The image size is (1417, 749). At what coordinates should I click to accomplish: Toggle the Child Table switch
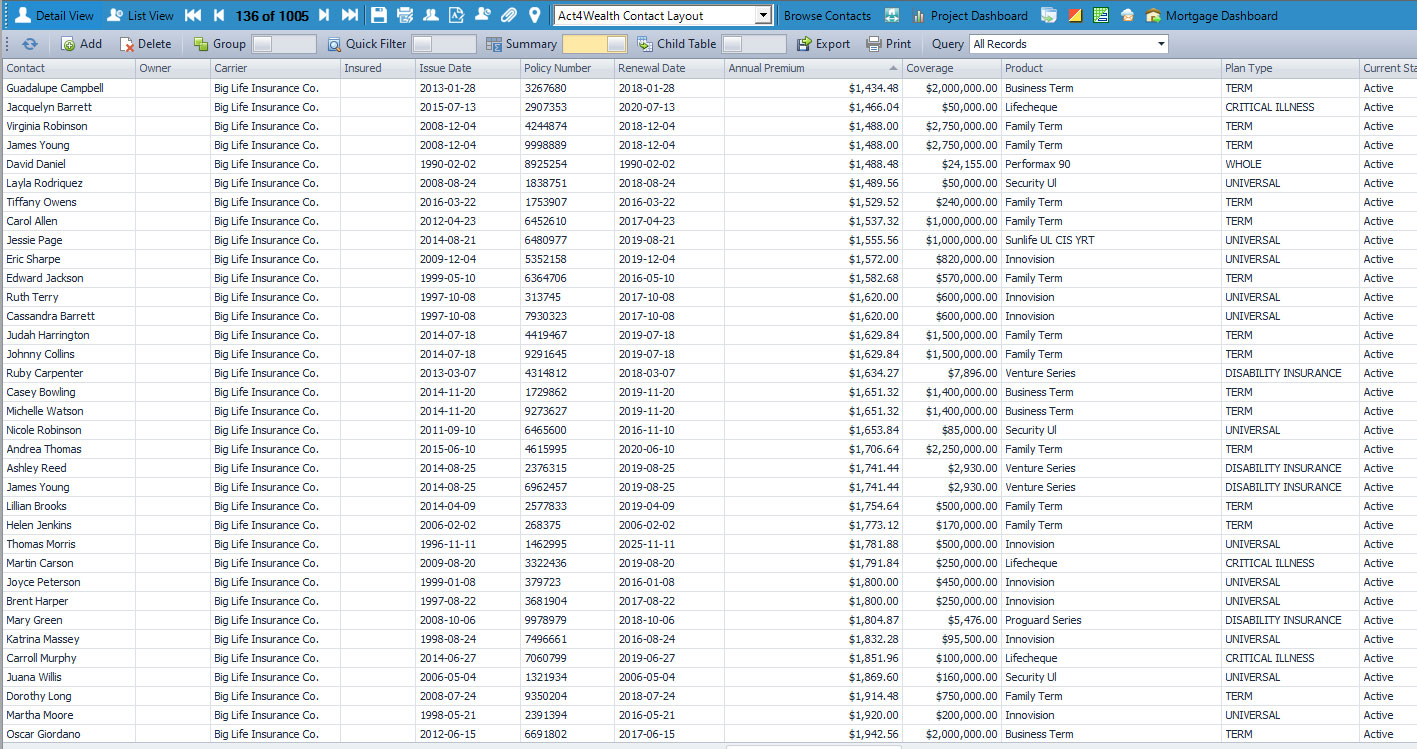(x=754, y=44)
